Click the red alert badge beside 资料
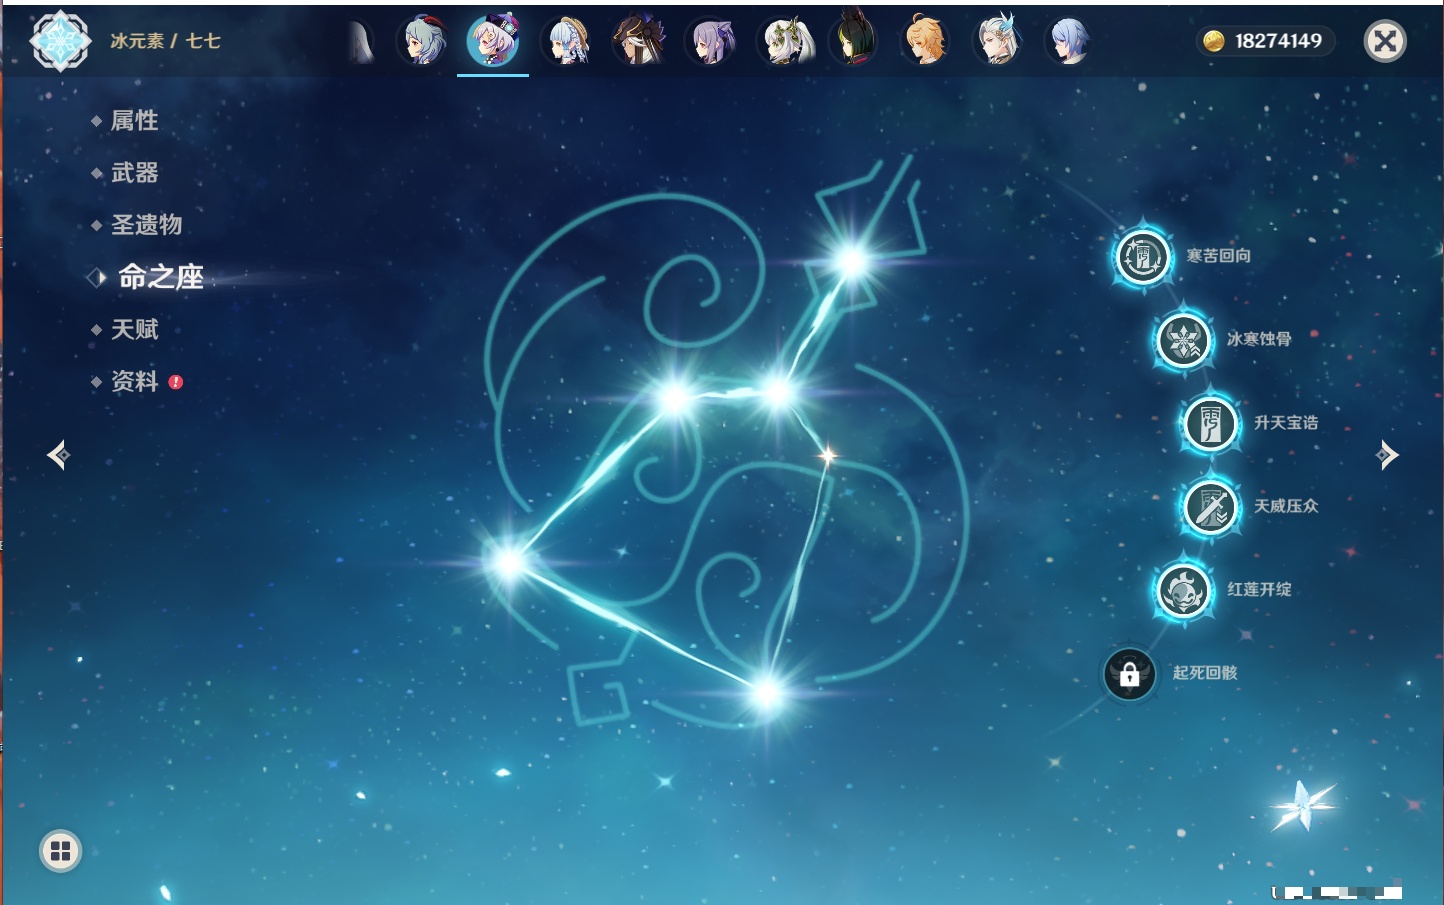Screen dimensions: 1444x905 176,382
